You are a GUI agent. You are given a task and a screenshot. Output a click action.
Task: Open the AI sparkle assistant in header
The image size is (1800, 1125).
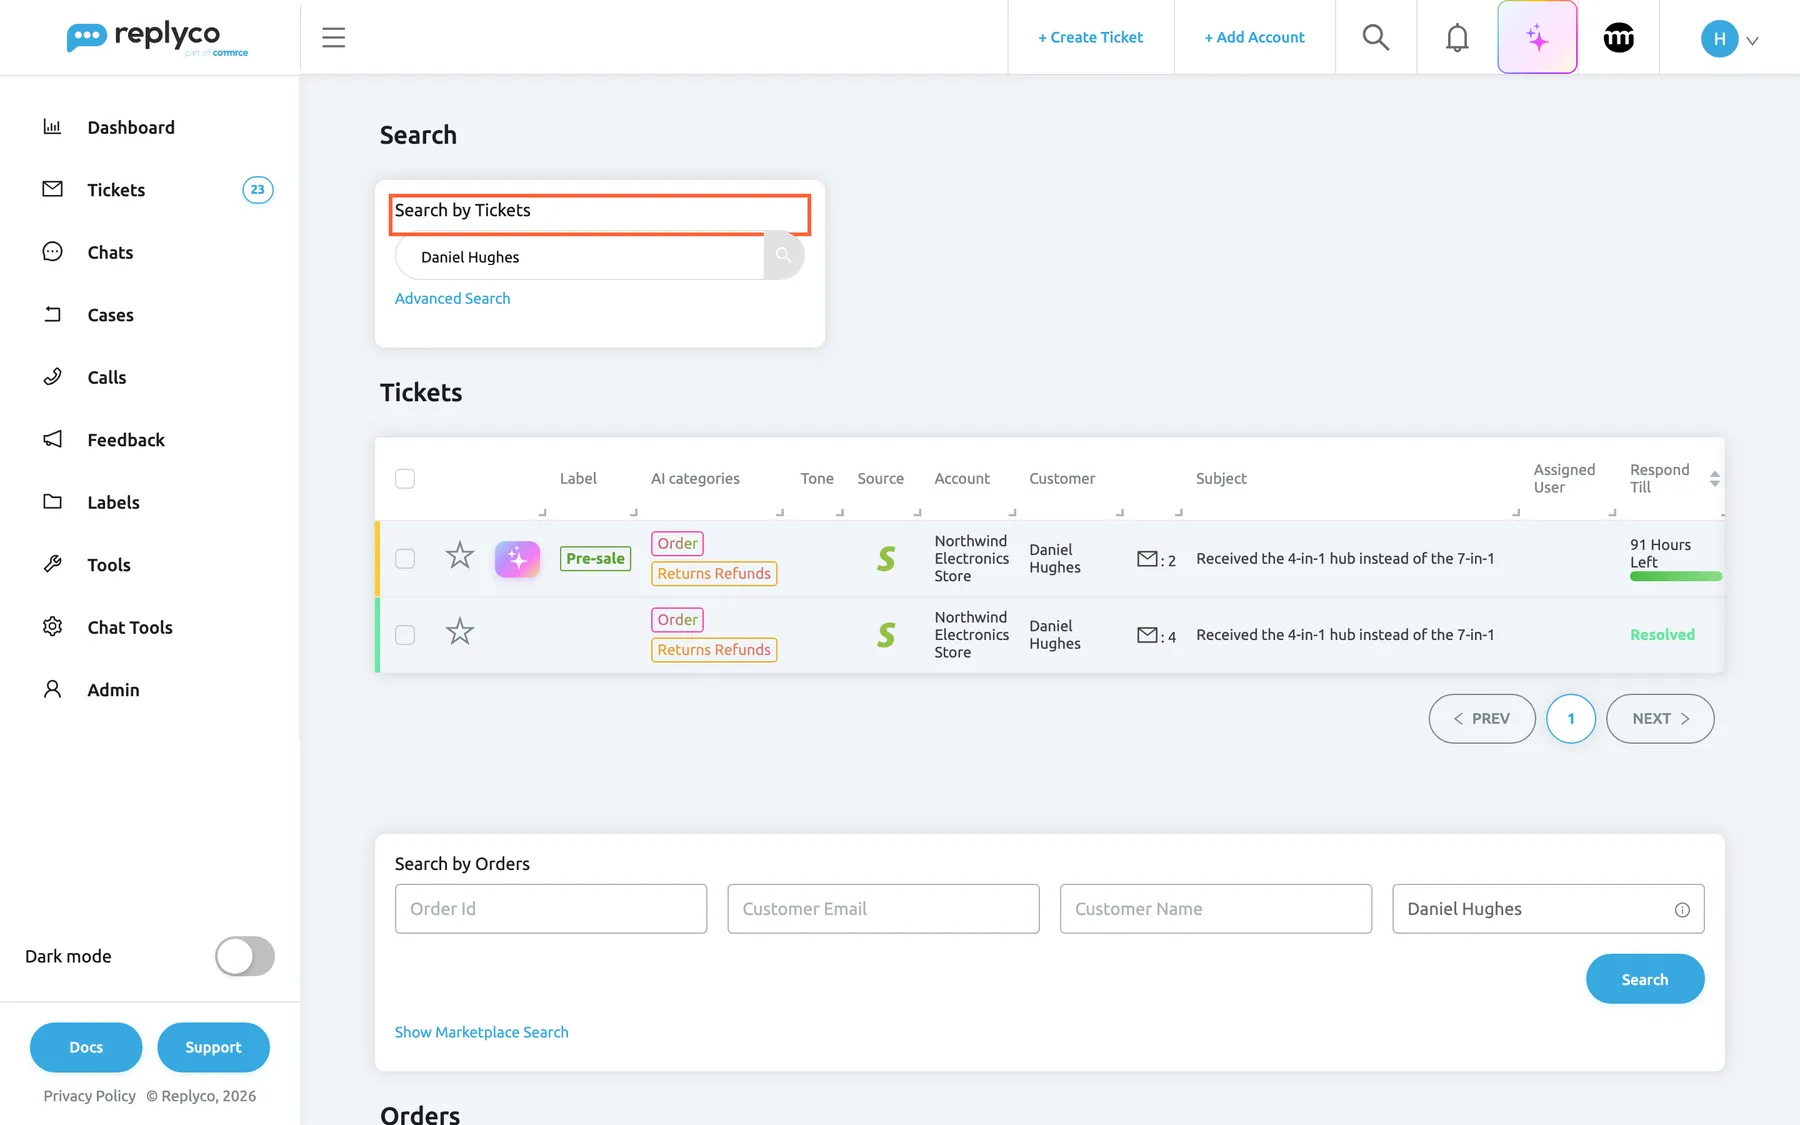tap(1537, 37)
